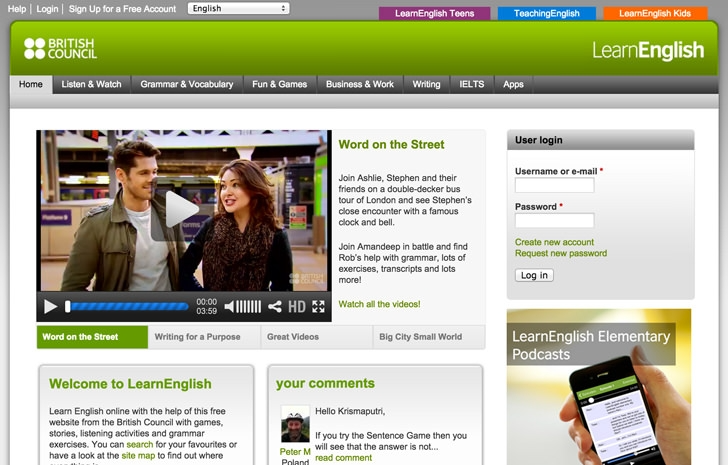Click Create new account link

554,242
